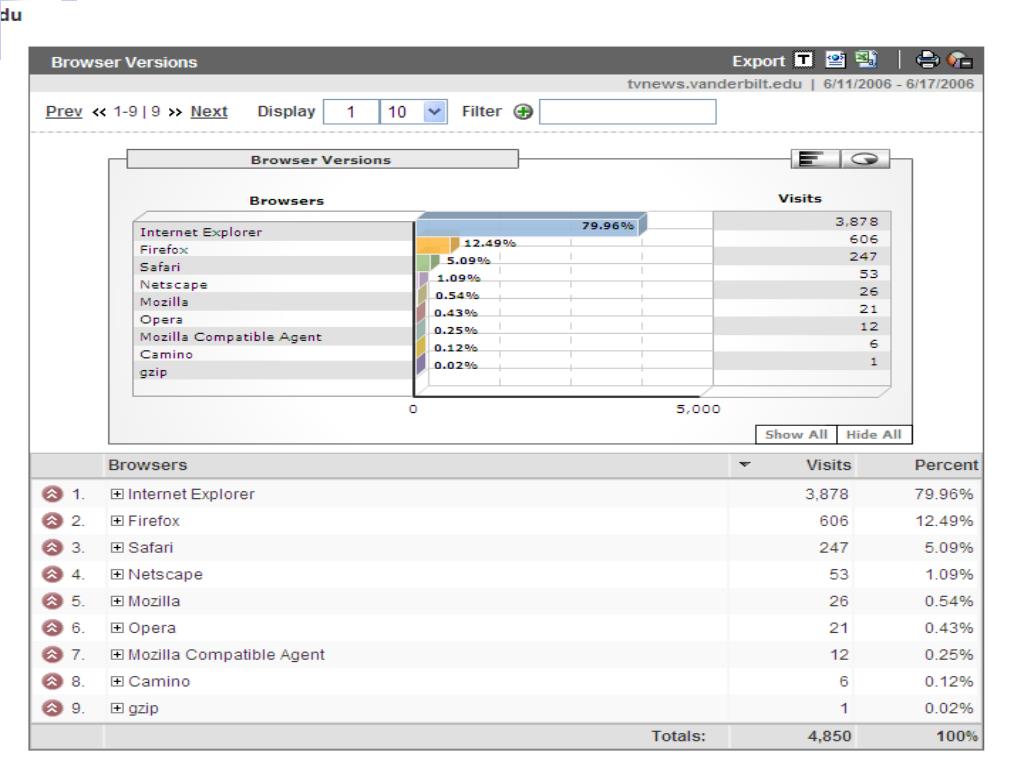Select Opera in chart legend list

[x=161, y=320]
